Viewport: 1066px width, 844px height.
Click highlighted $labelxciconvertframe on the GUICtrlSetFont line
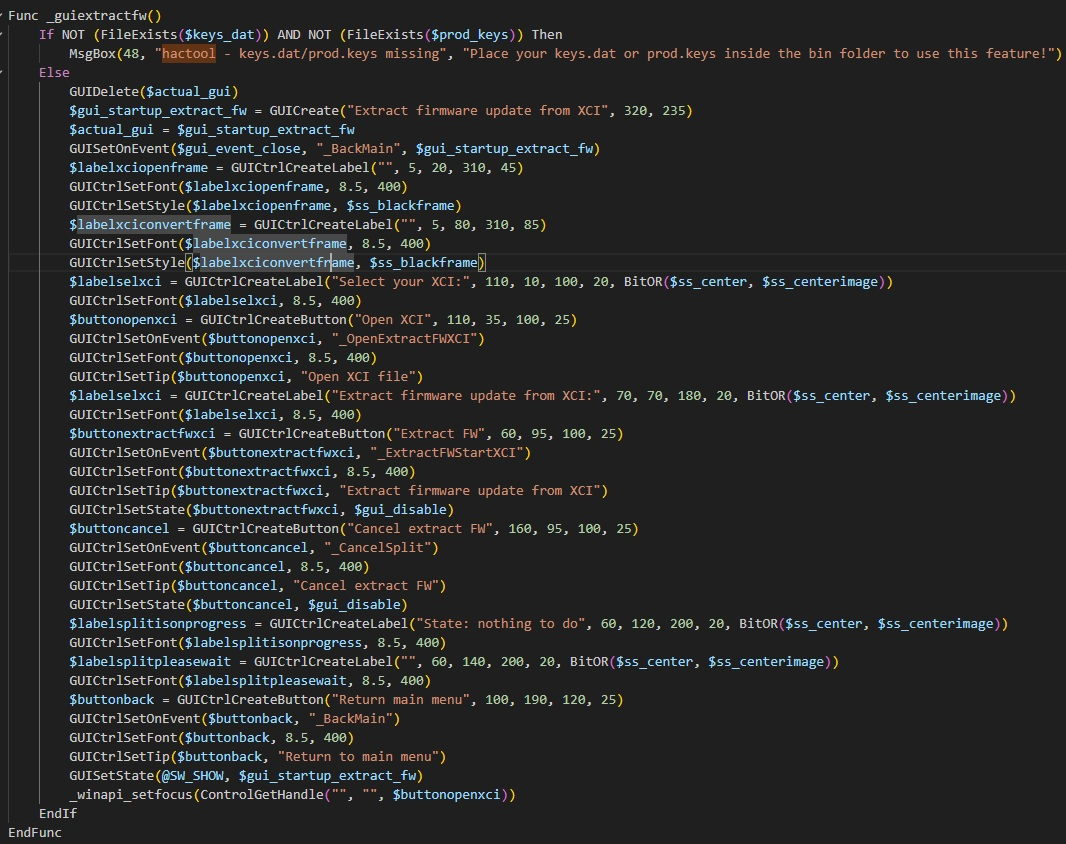pyautogui.click(x=266, y=243)
